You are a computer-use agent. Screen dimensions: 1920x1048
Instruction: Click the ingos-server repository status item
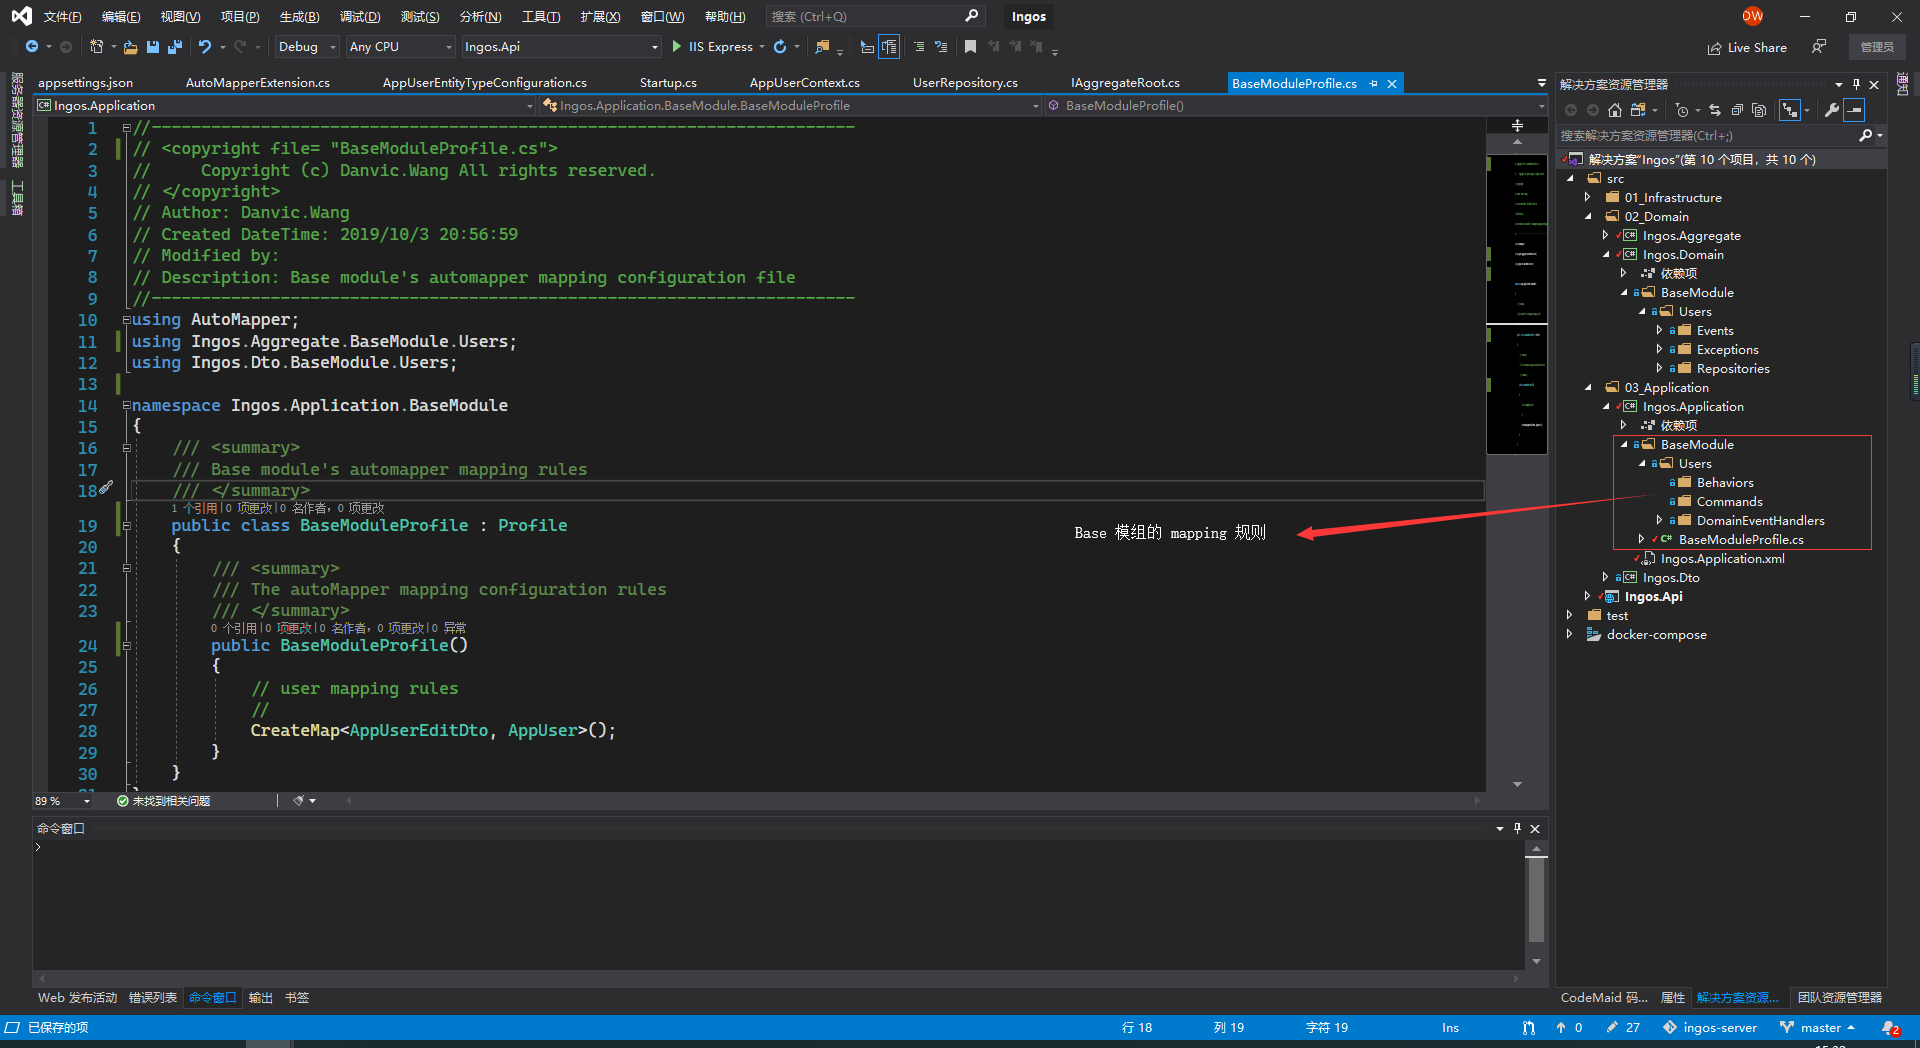[x=1710, y=1028]
